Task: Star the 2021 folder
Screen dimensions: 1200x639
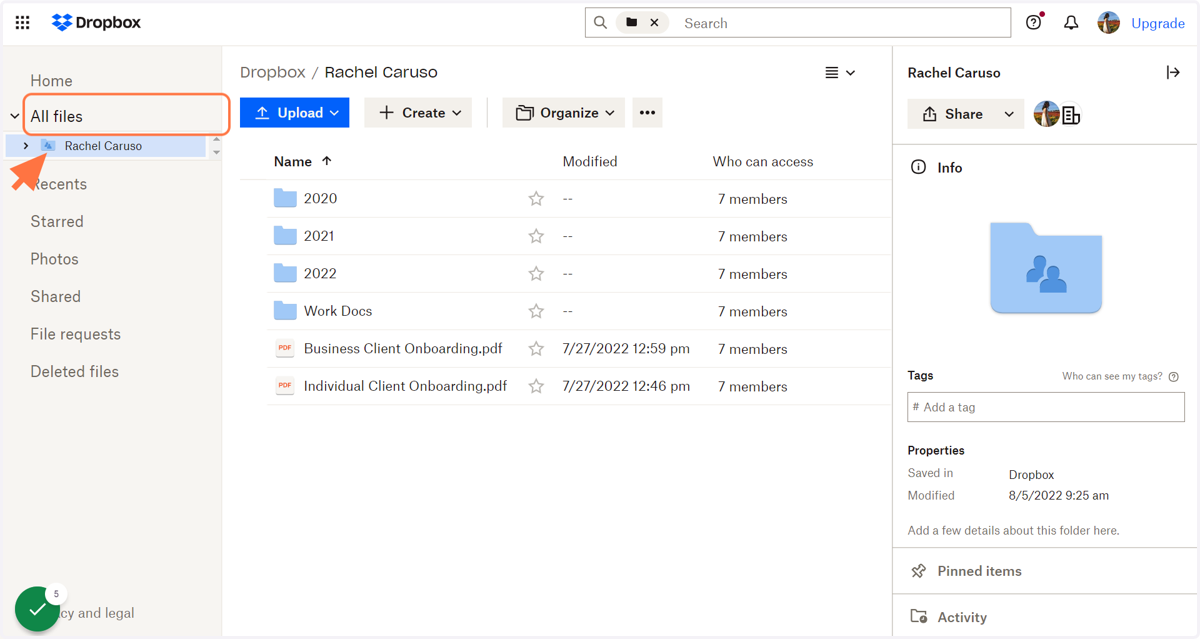Action: [x=536, y=236]
